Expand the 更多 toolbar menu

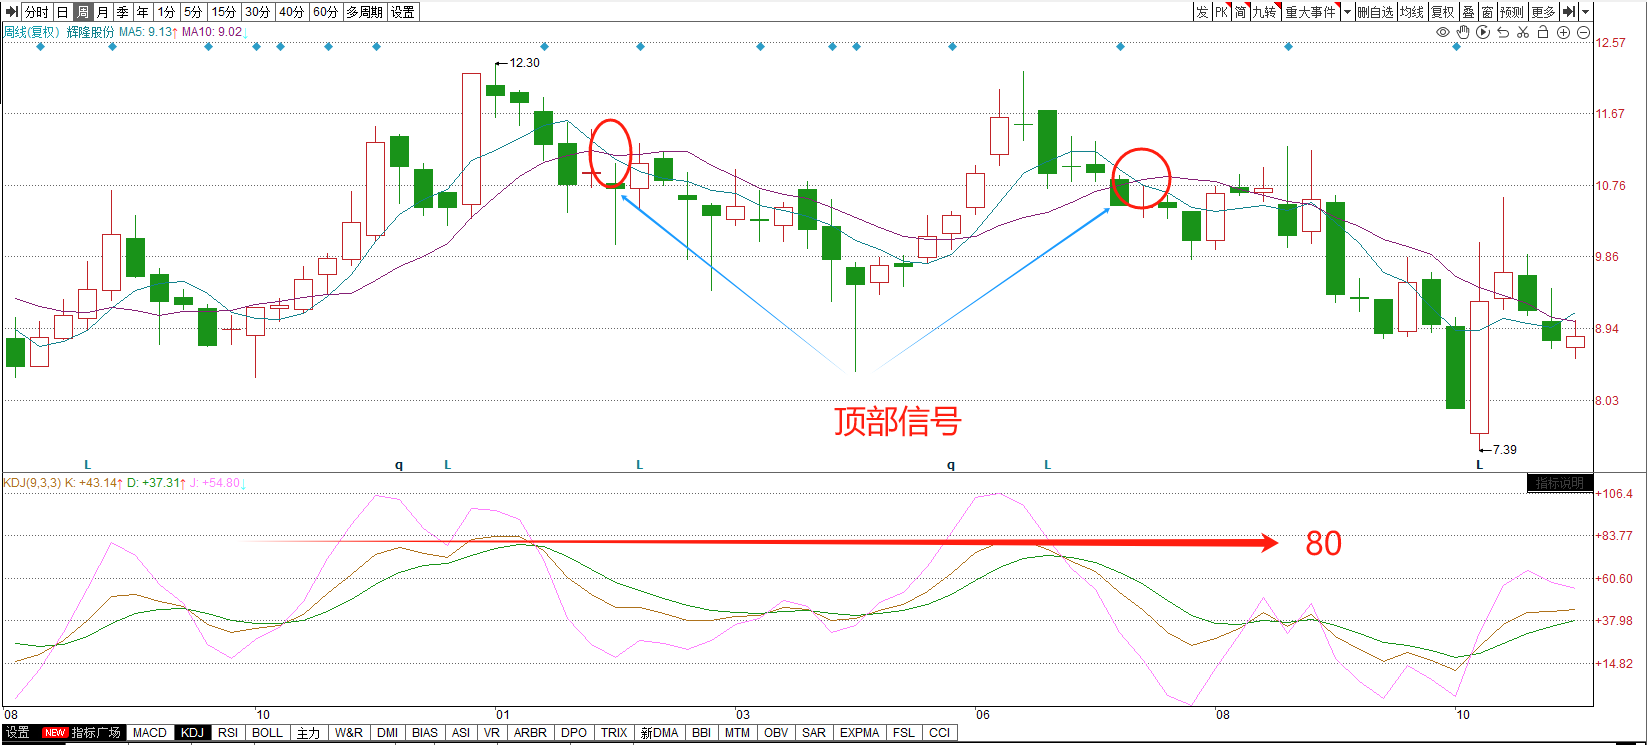click(1543, 12)
